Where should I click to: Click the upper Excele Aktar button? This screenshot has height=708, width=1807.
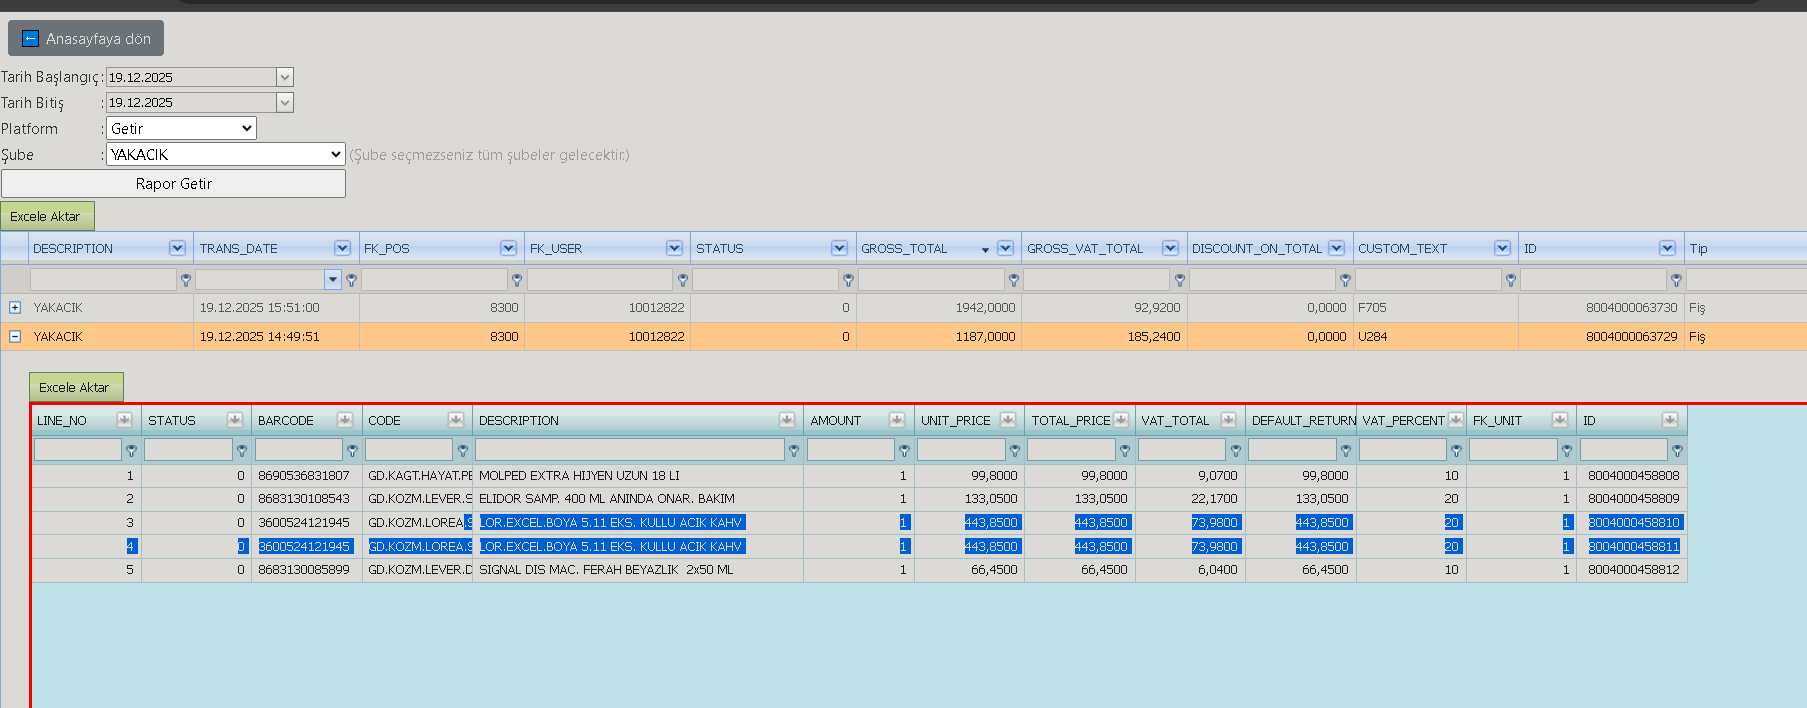[x=47, y=216]
